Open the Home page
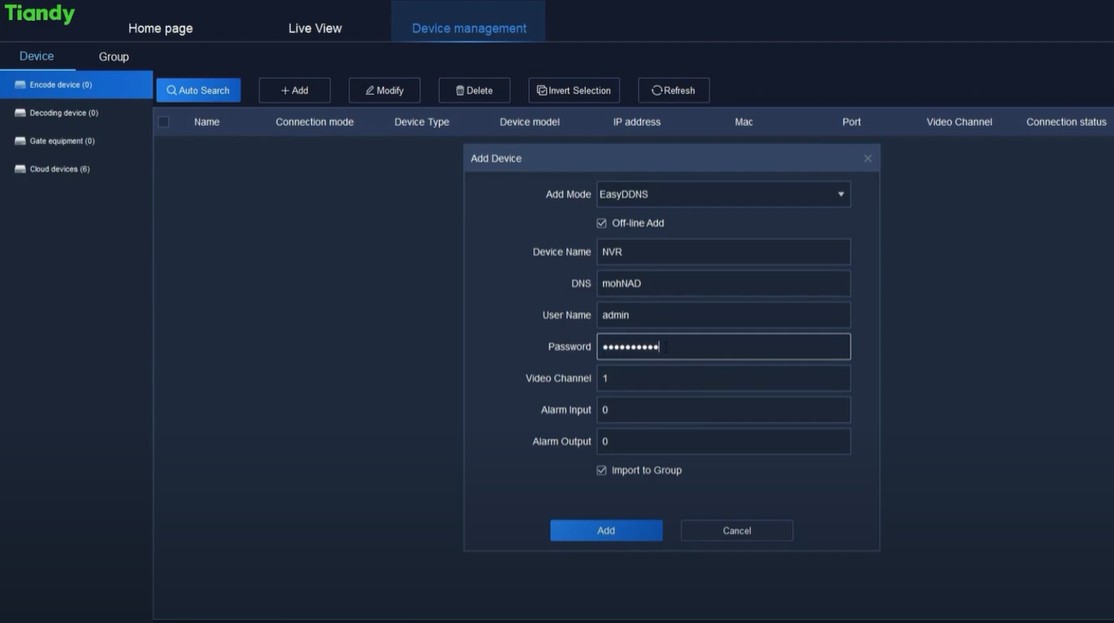 click(160, 29)
